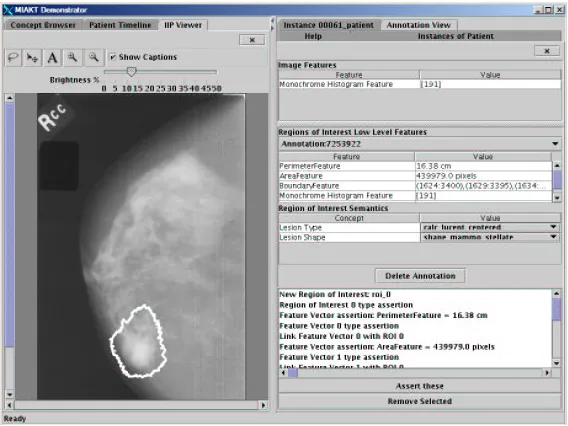Open the Instance 00061_patient tab
This screenshot has width=568, height=426.
tap(329, 25)
